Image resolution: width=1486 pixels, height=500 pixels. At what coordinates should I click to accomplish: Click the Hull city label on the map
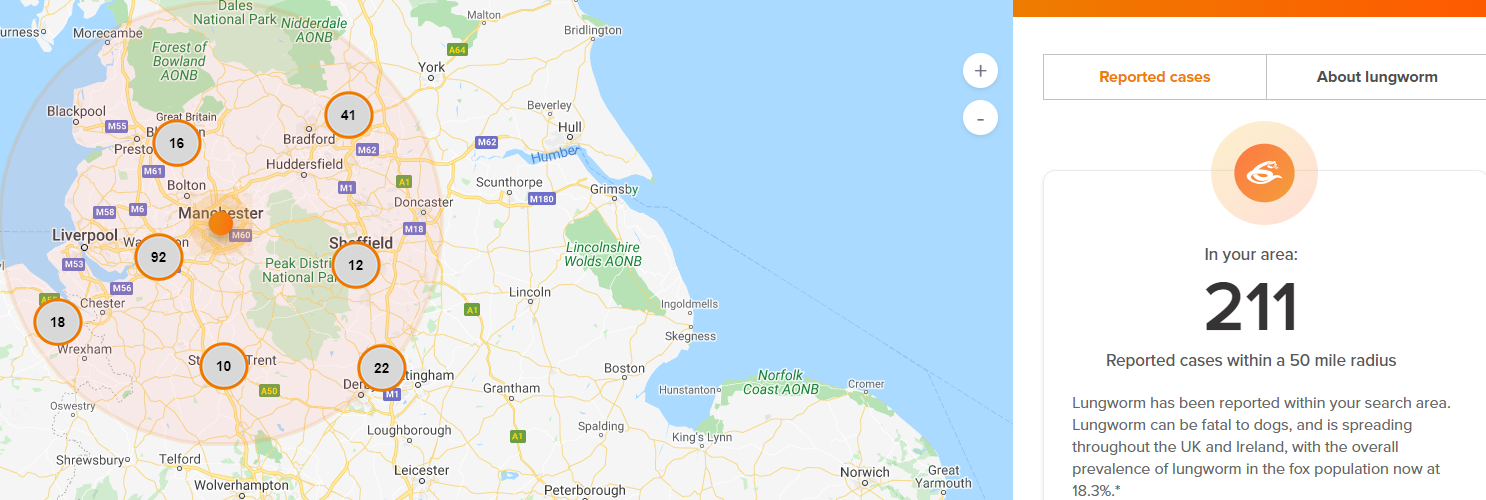click(x=570, y=127)
